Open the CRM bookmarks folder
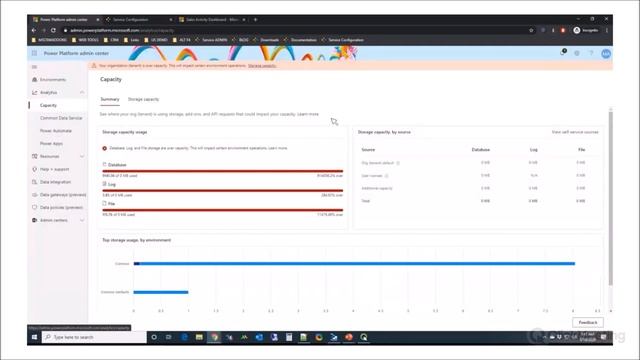Viewport: 640px width, 360px height. click(111, 40)
